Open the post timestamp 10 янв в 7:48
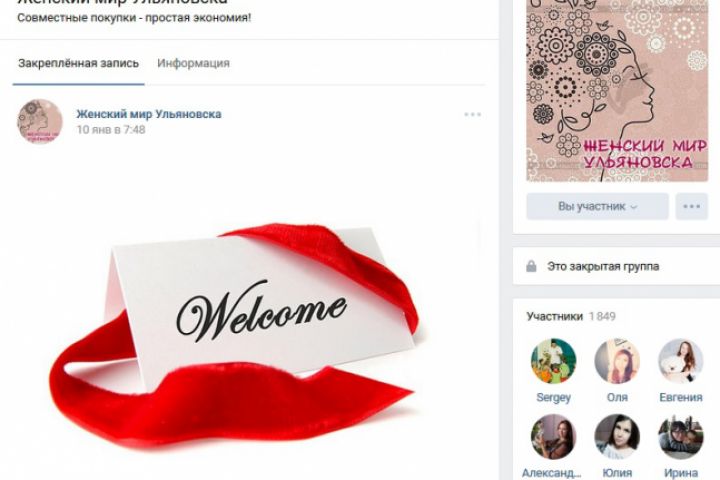Image resolution: width=720 pixels, height=480 pixels. coord(111,130)
